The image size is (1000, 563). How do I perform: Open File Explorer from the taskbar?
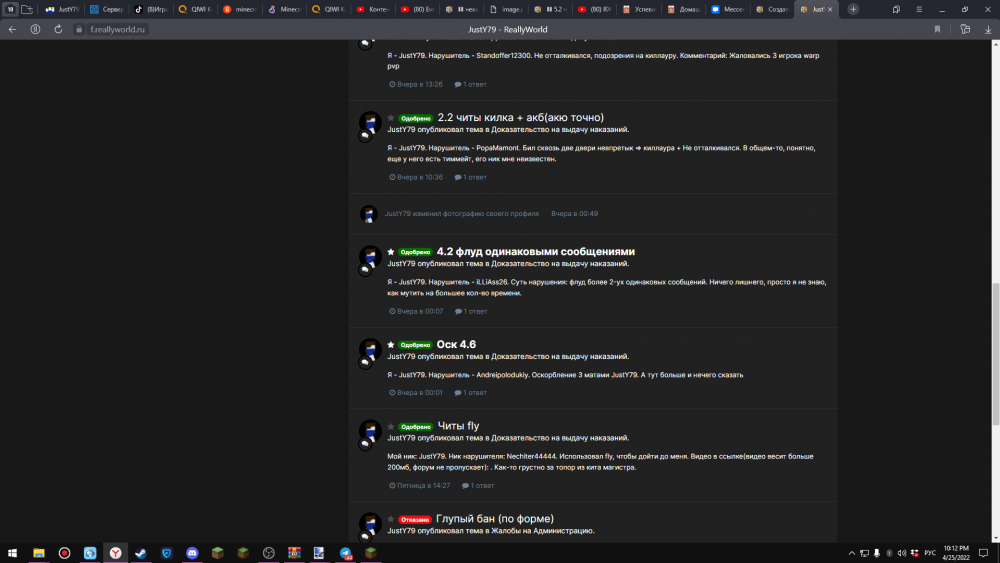(39, 553)
